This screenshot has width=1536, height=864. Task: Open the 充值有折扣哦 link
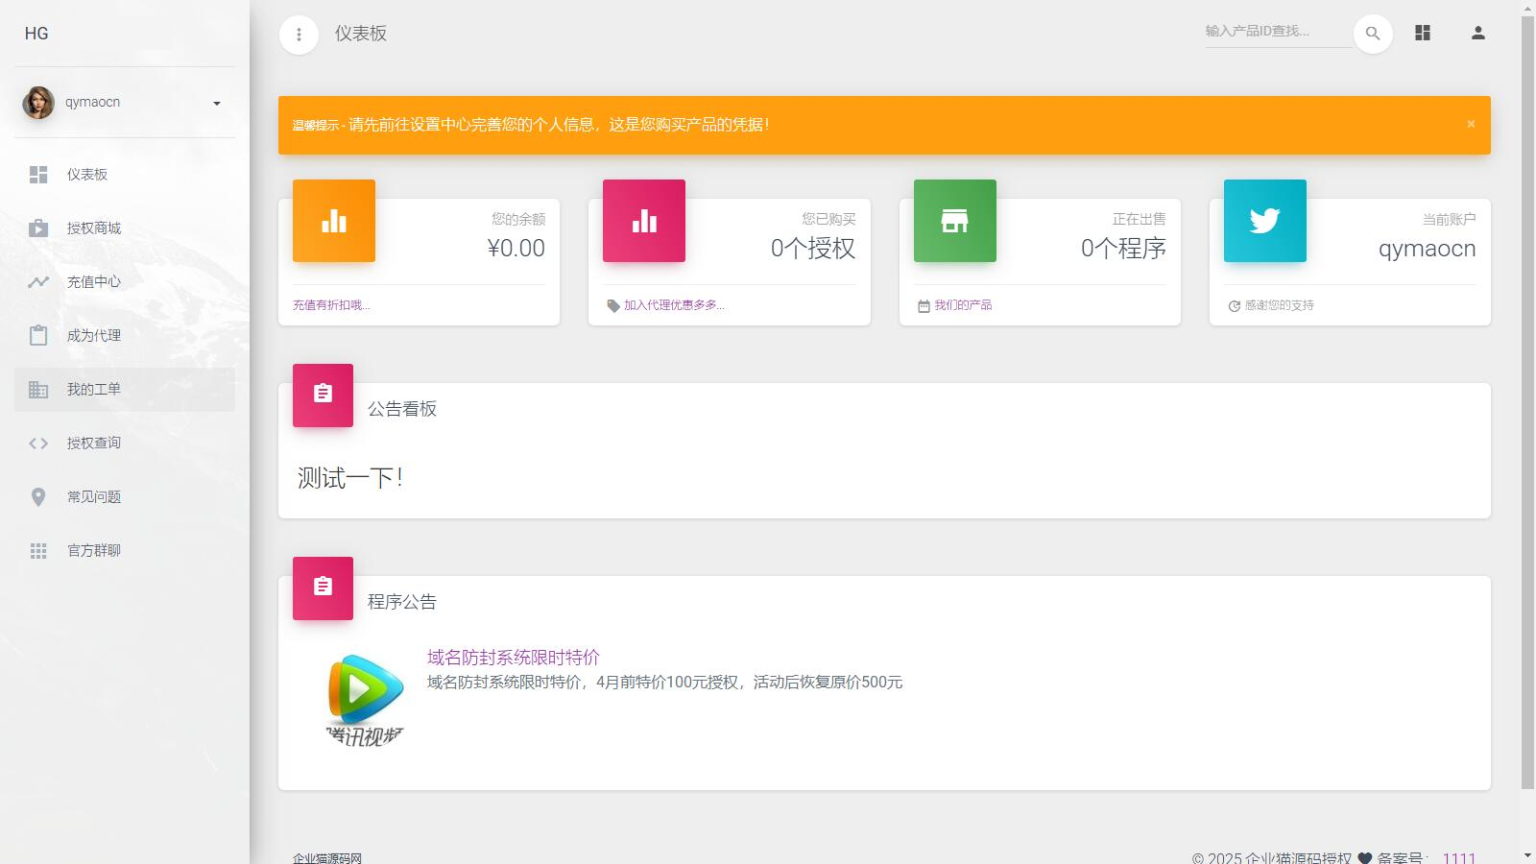330,305
